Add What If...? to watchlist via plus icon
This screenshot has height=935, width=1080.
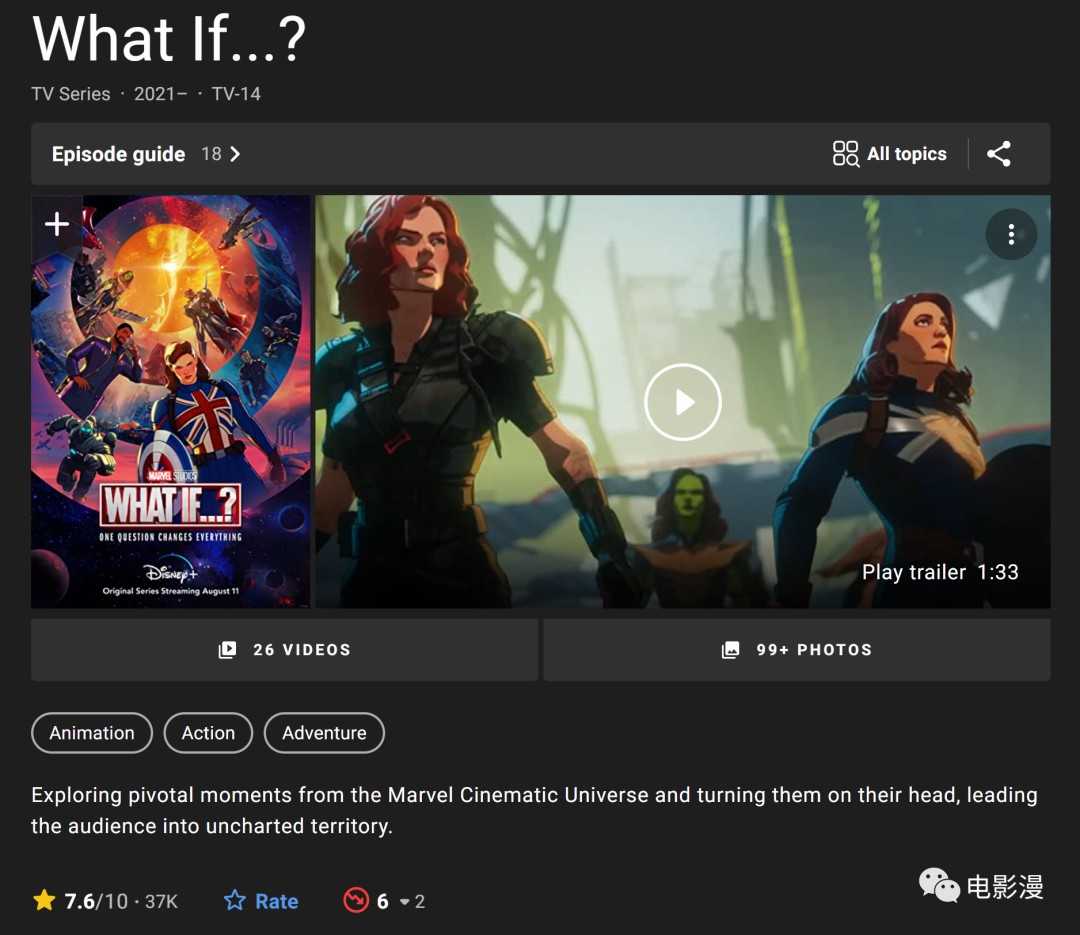pos(56,224)
